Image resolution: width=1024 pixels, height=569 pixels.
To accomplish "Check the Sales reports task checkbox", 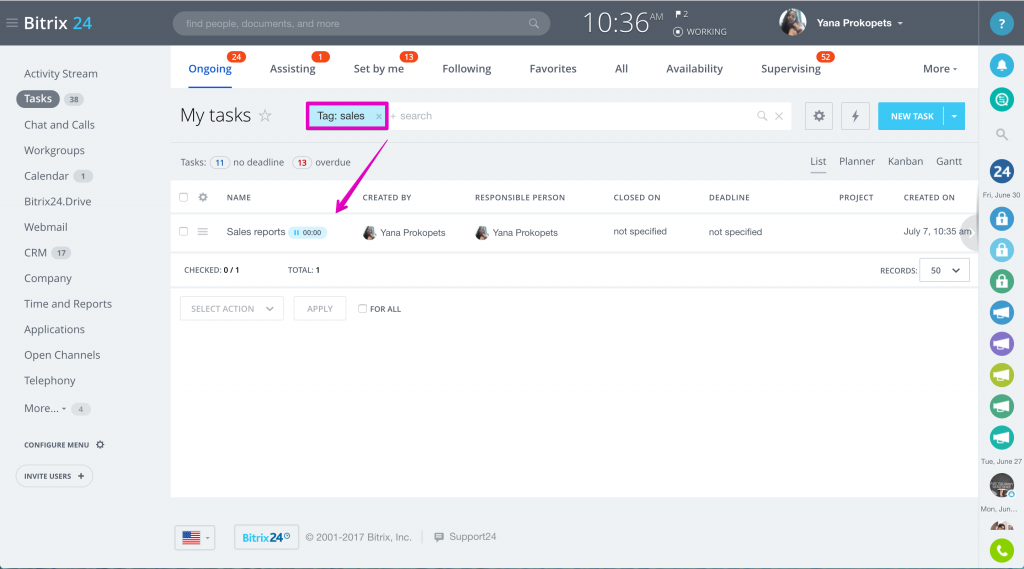I will click(x=184, y=231).
